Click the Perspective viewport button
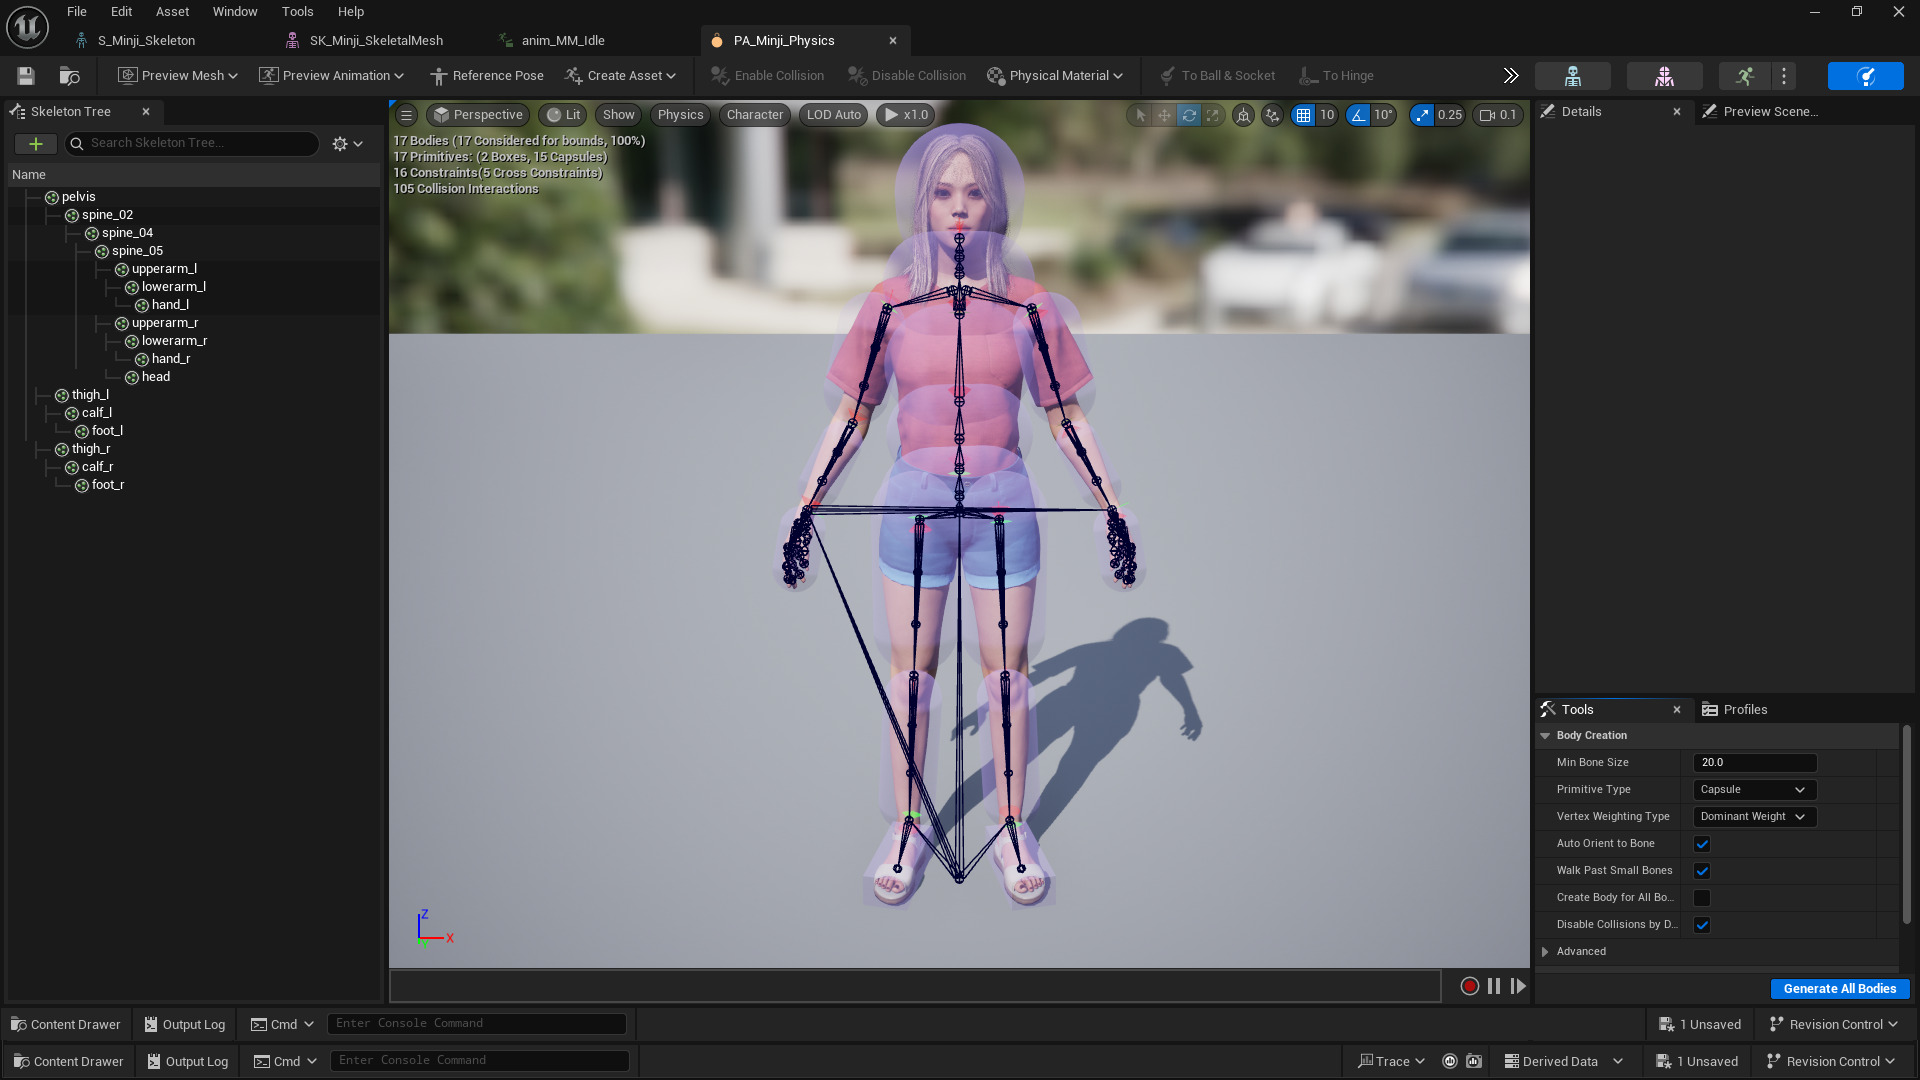Image resolution: width=1920 pixels, height=1080 pixels. (x=478, y=115)
